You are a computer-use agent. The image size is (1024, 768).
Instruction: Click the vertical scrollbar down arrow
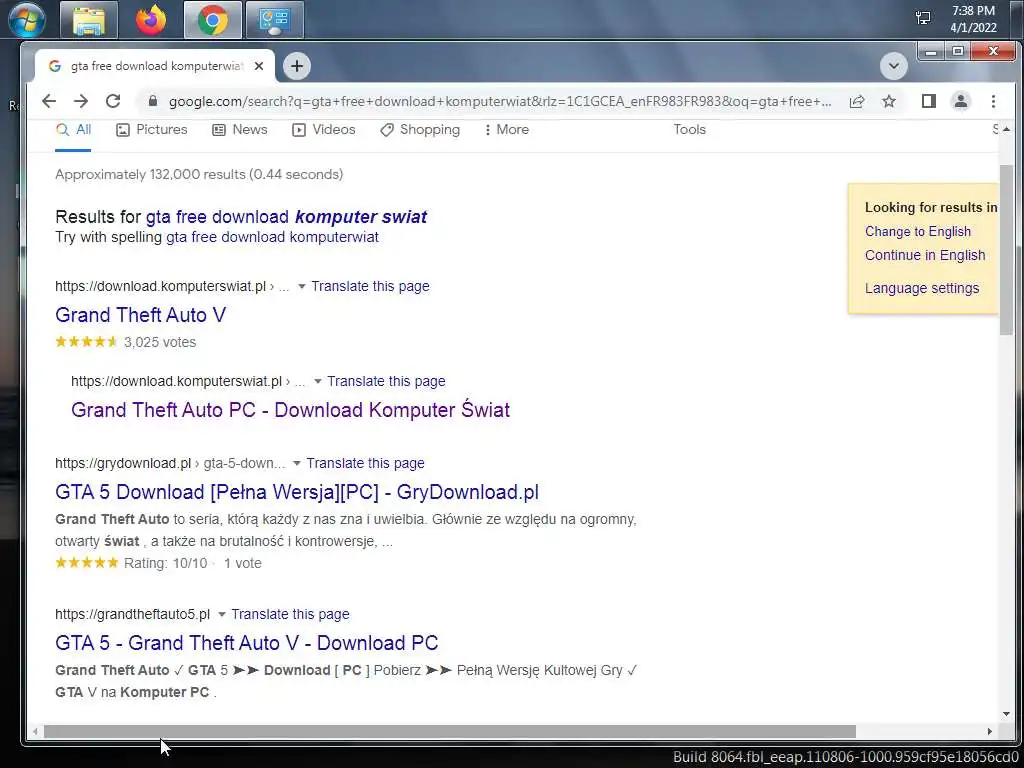tap(1006, 714)
